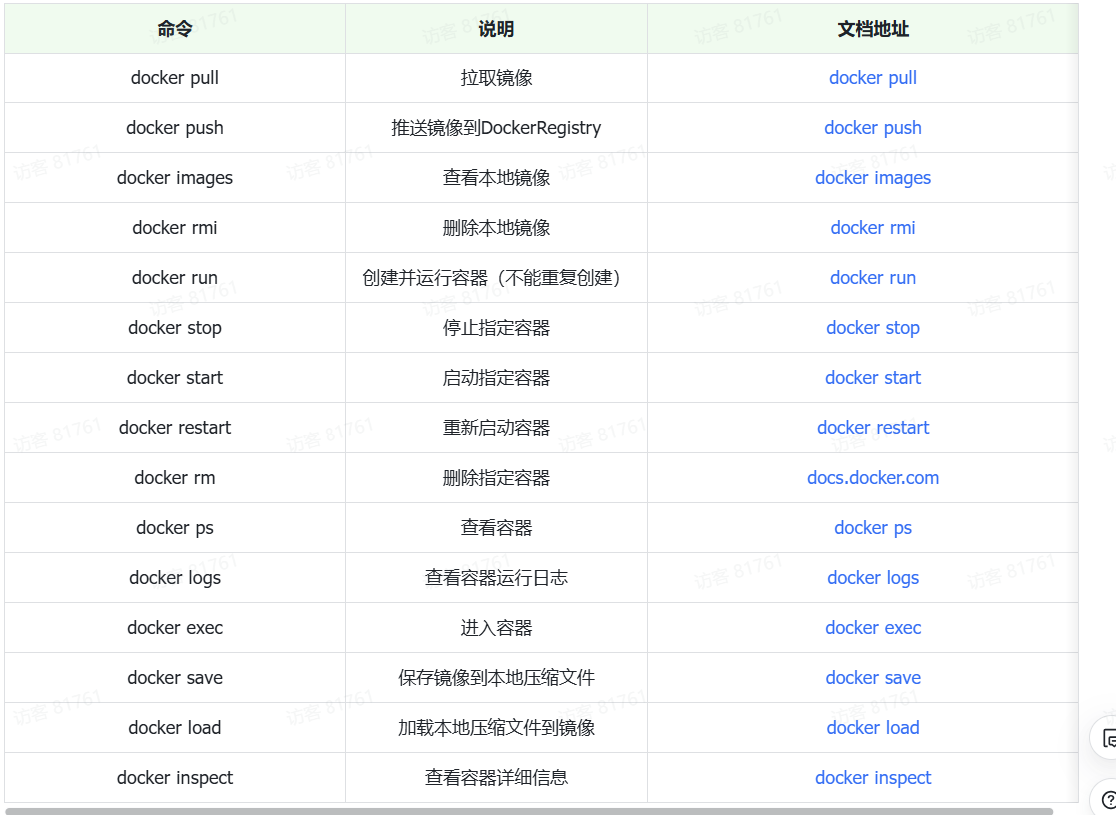Open the docker logs documentation link
The height and width of the screenshot is (815, 1116).
click(x=873, y=577)
